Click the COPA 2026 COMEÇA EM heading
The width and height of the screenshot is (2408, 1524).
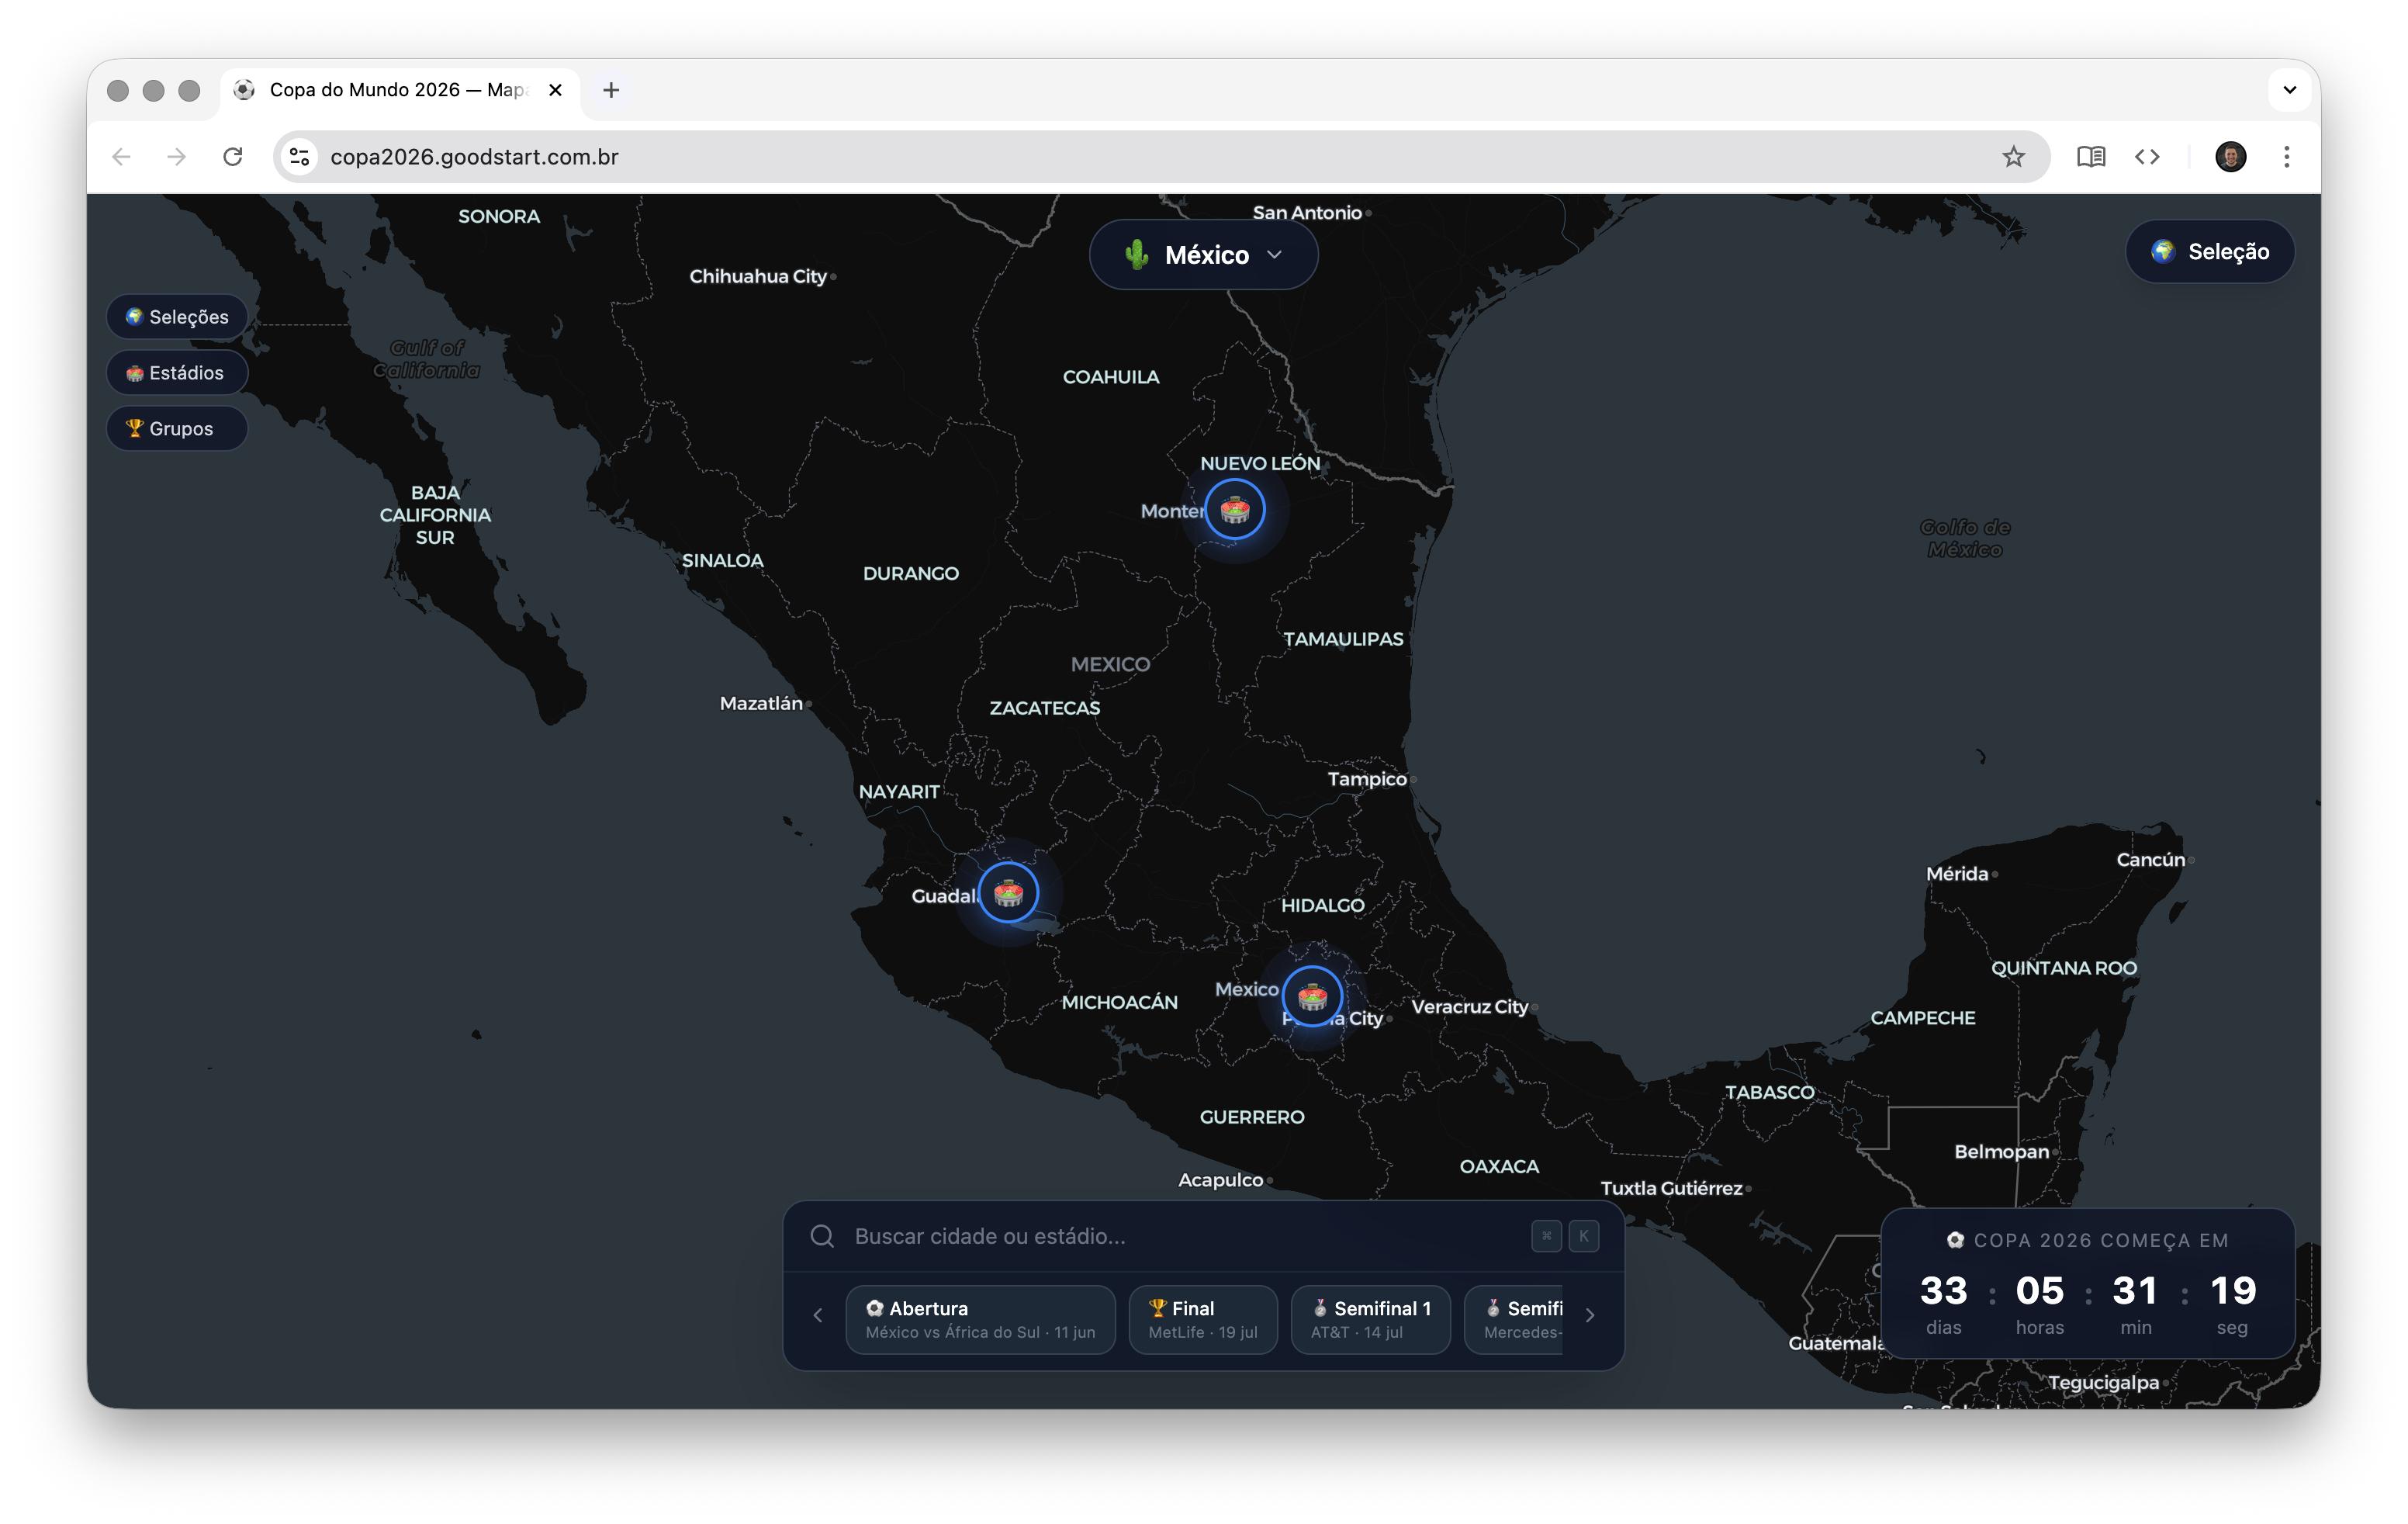[2089, 1241]
